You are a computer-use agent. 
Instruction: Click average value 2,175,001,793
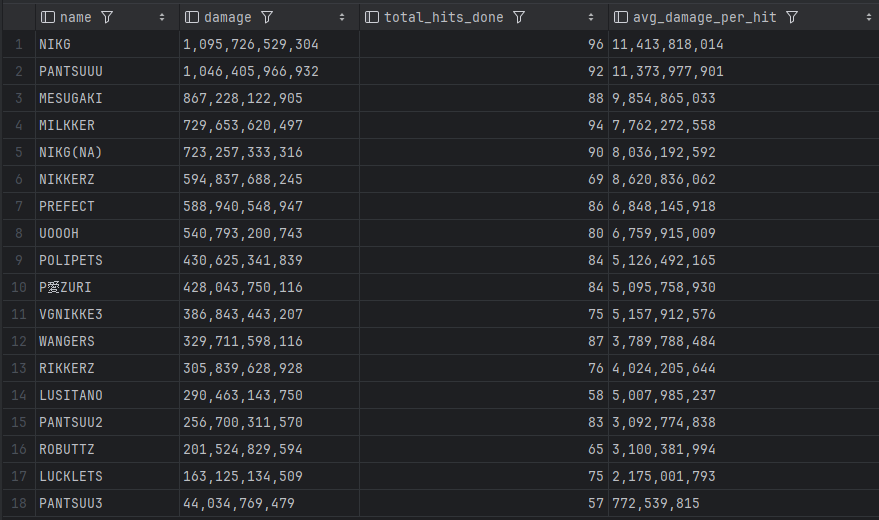tap(664, 476)
